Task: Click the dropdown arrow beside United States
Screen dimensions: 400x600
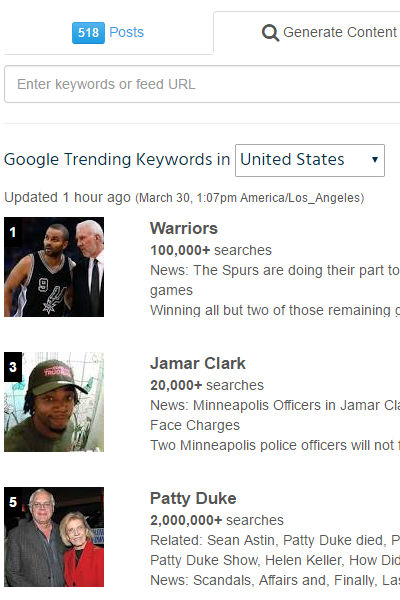Action: (375, 160)
